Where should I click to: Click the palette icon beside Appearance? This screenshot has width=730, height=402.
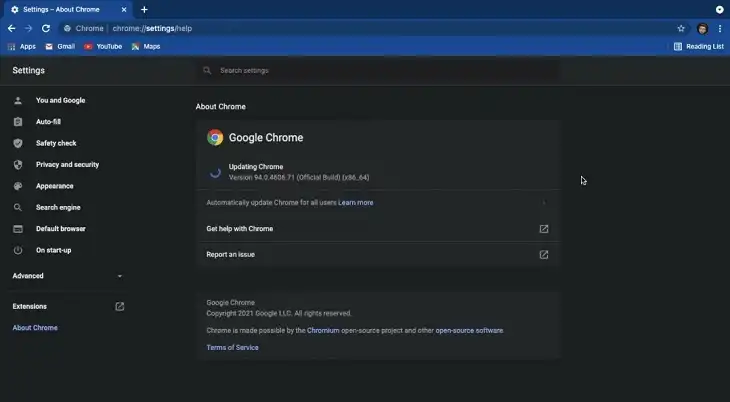18,186
